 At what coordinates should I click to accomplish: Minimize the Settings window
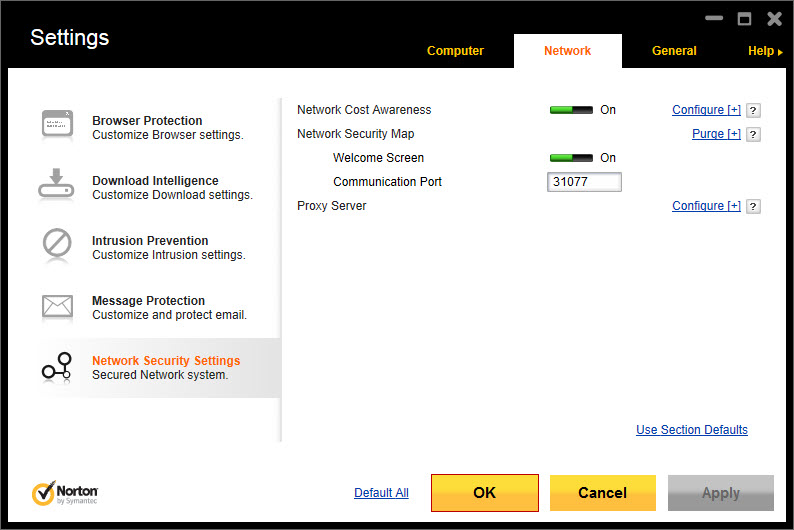coord(714,18)
